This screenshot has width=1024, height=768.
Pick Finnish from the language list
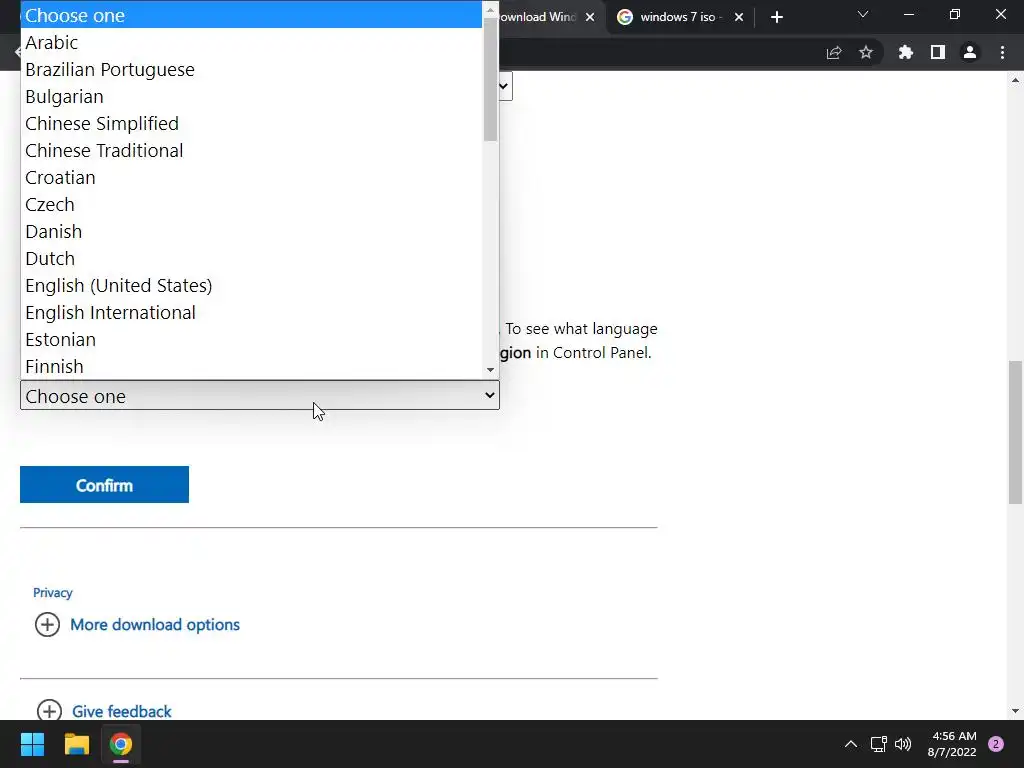coord(251,366)
